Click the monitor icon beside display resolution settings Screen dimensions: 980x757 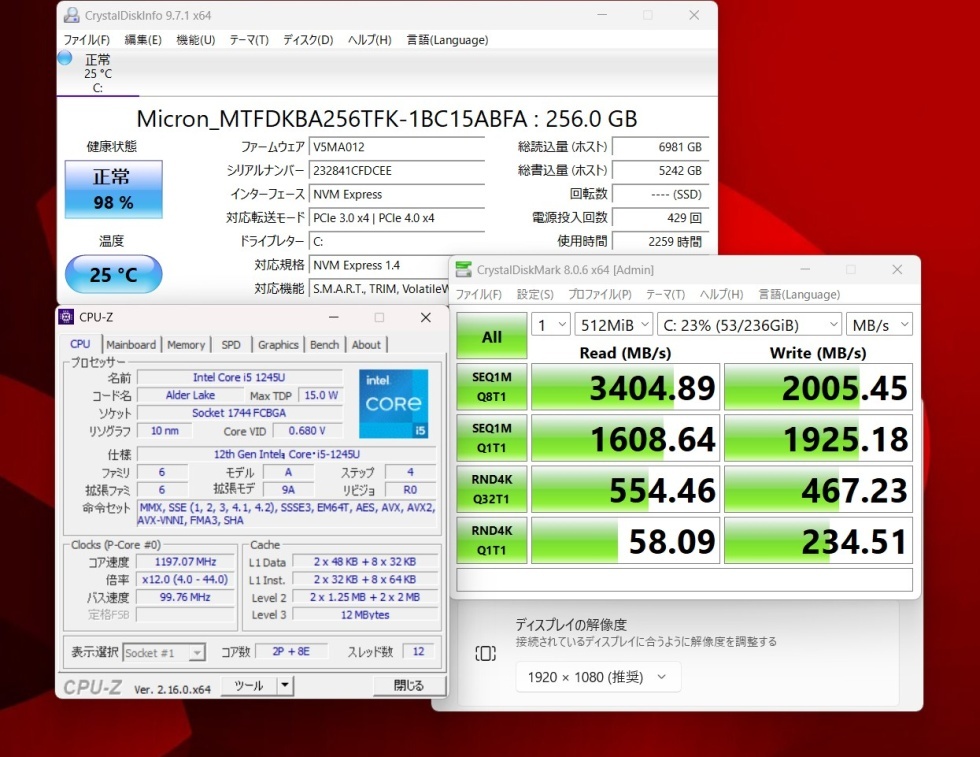click(x=485, y=652)
